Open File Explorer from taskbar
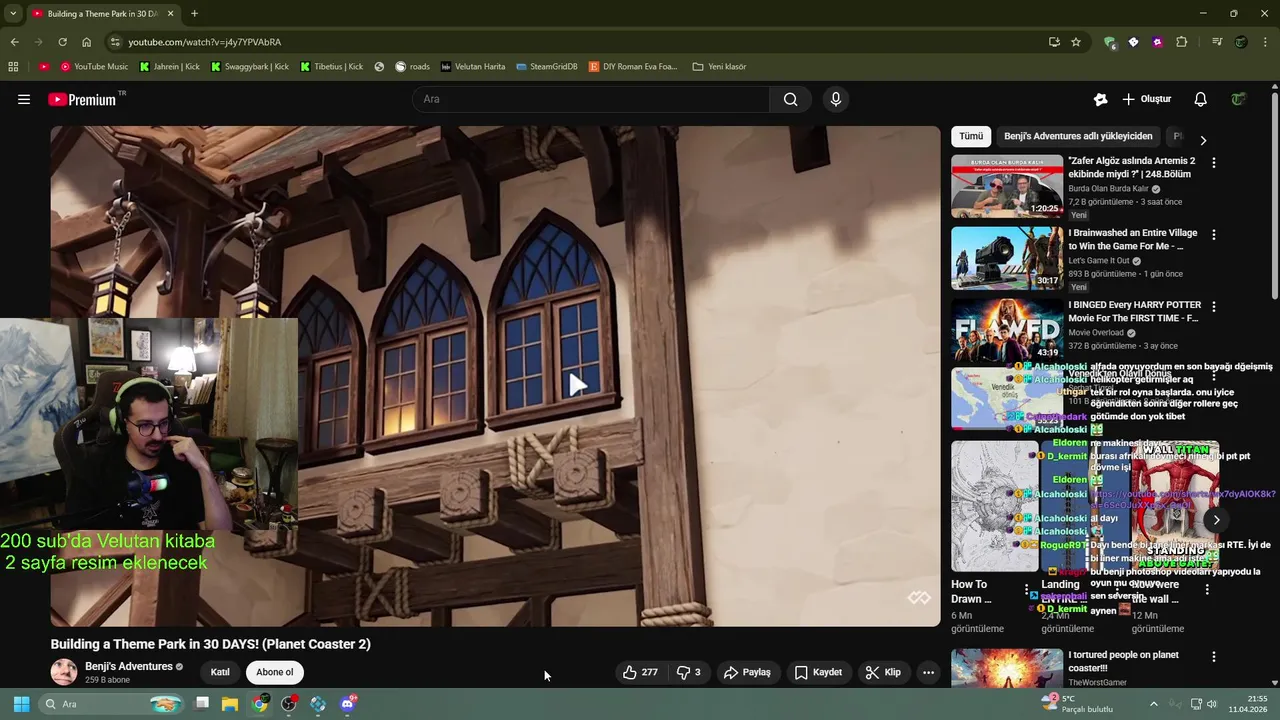This screenshot has height=720, width=1280. [230, 704]
